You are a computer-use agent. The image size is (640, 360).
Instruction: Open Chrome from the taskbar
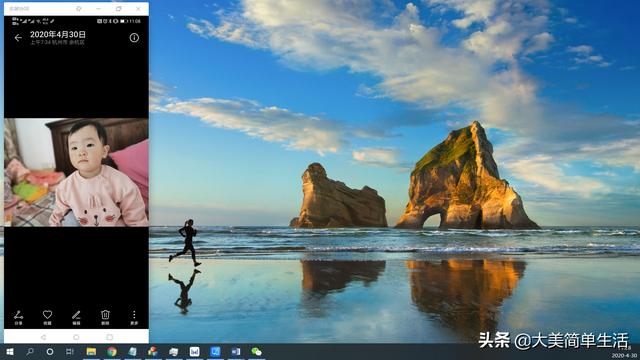(x=112, y=351)
